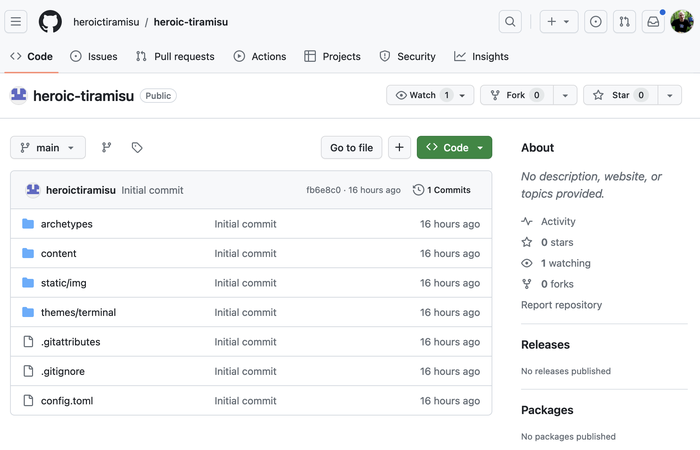Open the config.toml file
The height and width of the screenshot is (450, 700).
(x=67, y=401)
